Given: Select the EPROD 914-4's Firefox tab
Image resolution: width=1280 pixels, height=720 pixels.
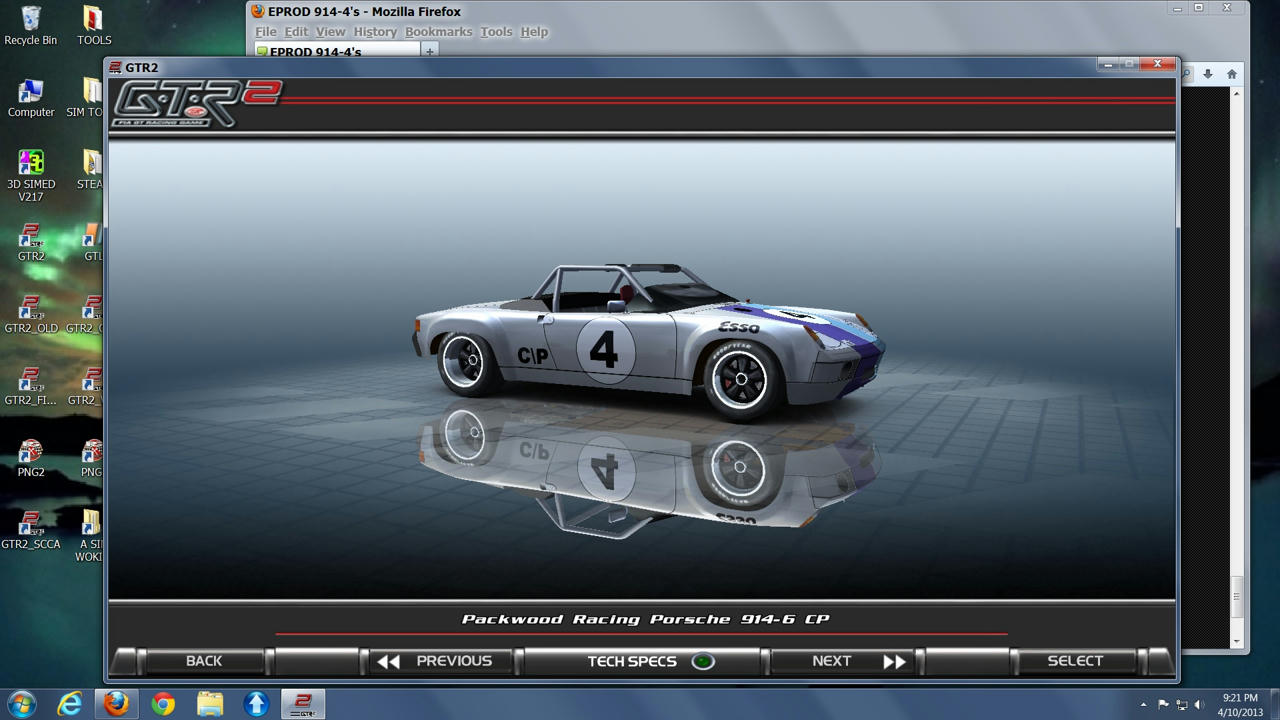Looking at the screenshot, I should pyautogui.click(x=335, y=51).
